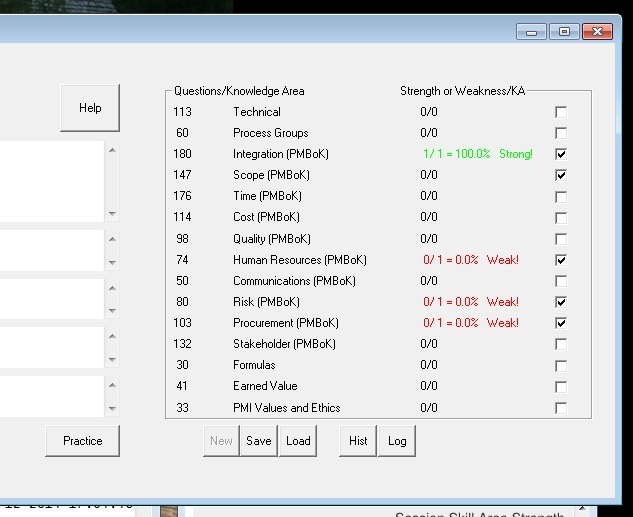
Task: Click the 'Technical' knowledge area label
Action: coord(257,112)
